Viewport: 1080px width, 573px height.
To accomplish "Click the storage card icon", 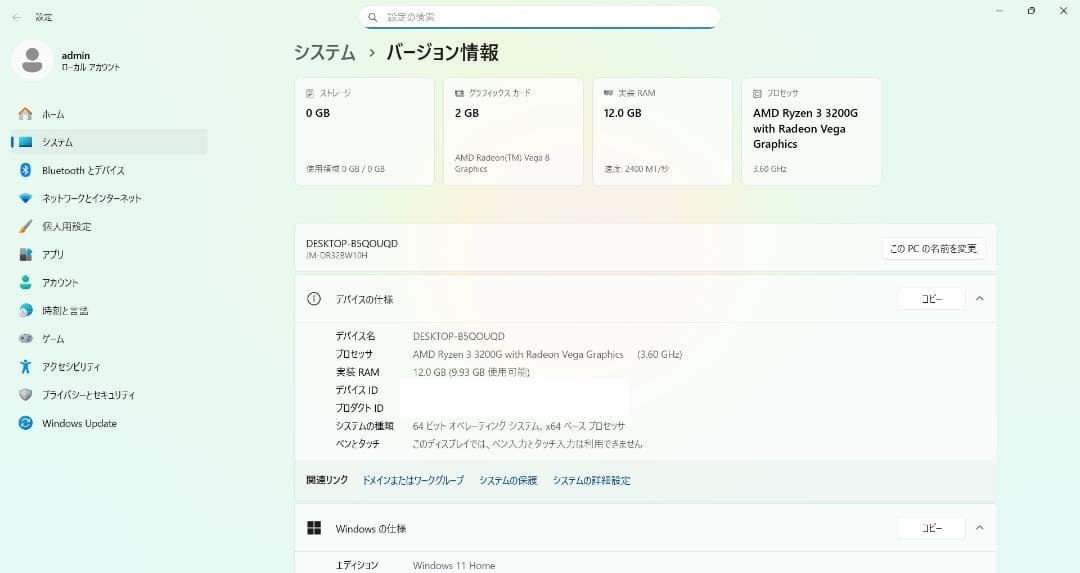I will coord(310,93).
